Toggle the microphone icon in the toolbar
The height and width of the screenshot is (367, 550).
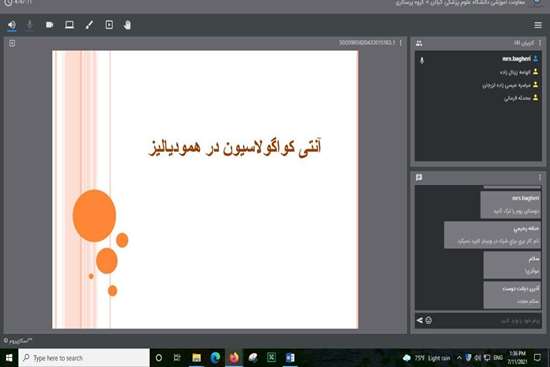(30, 25)
